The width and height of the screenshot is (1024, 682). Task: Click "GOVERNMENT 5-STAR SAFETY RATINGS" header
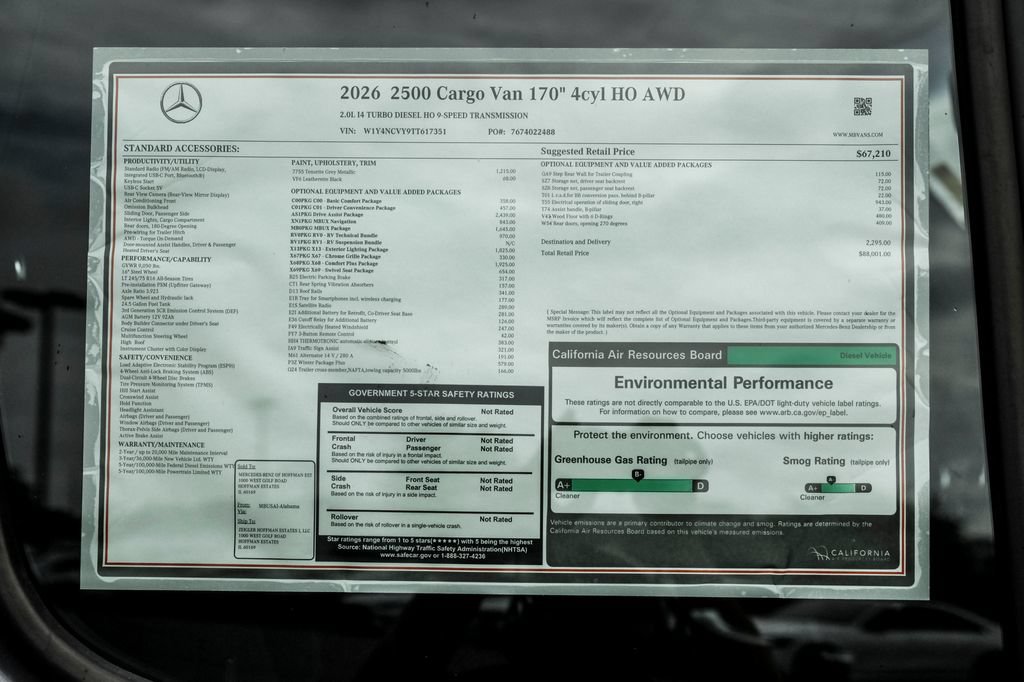431,394
